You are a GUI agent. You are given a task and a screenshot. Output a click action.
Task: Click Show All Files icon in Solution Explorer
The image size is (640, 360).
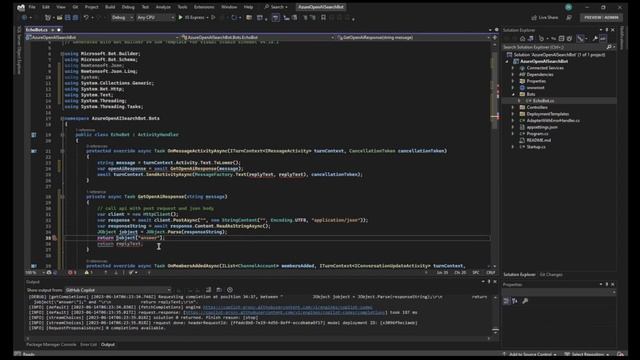point(569,39)
